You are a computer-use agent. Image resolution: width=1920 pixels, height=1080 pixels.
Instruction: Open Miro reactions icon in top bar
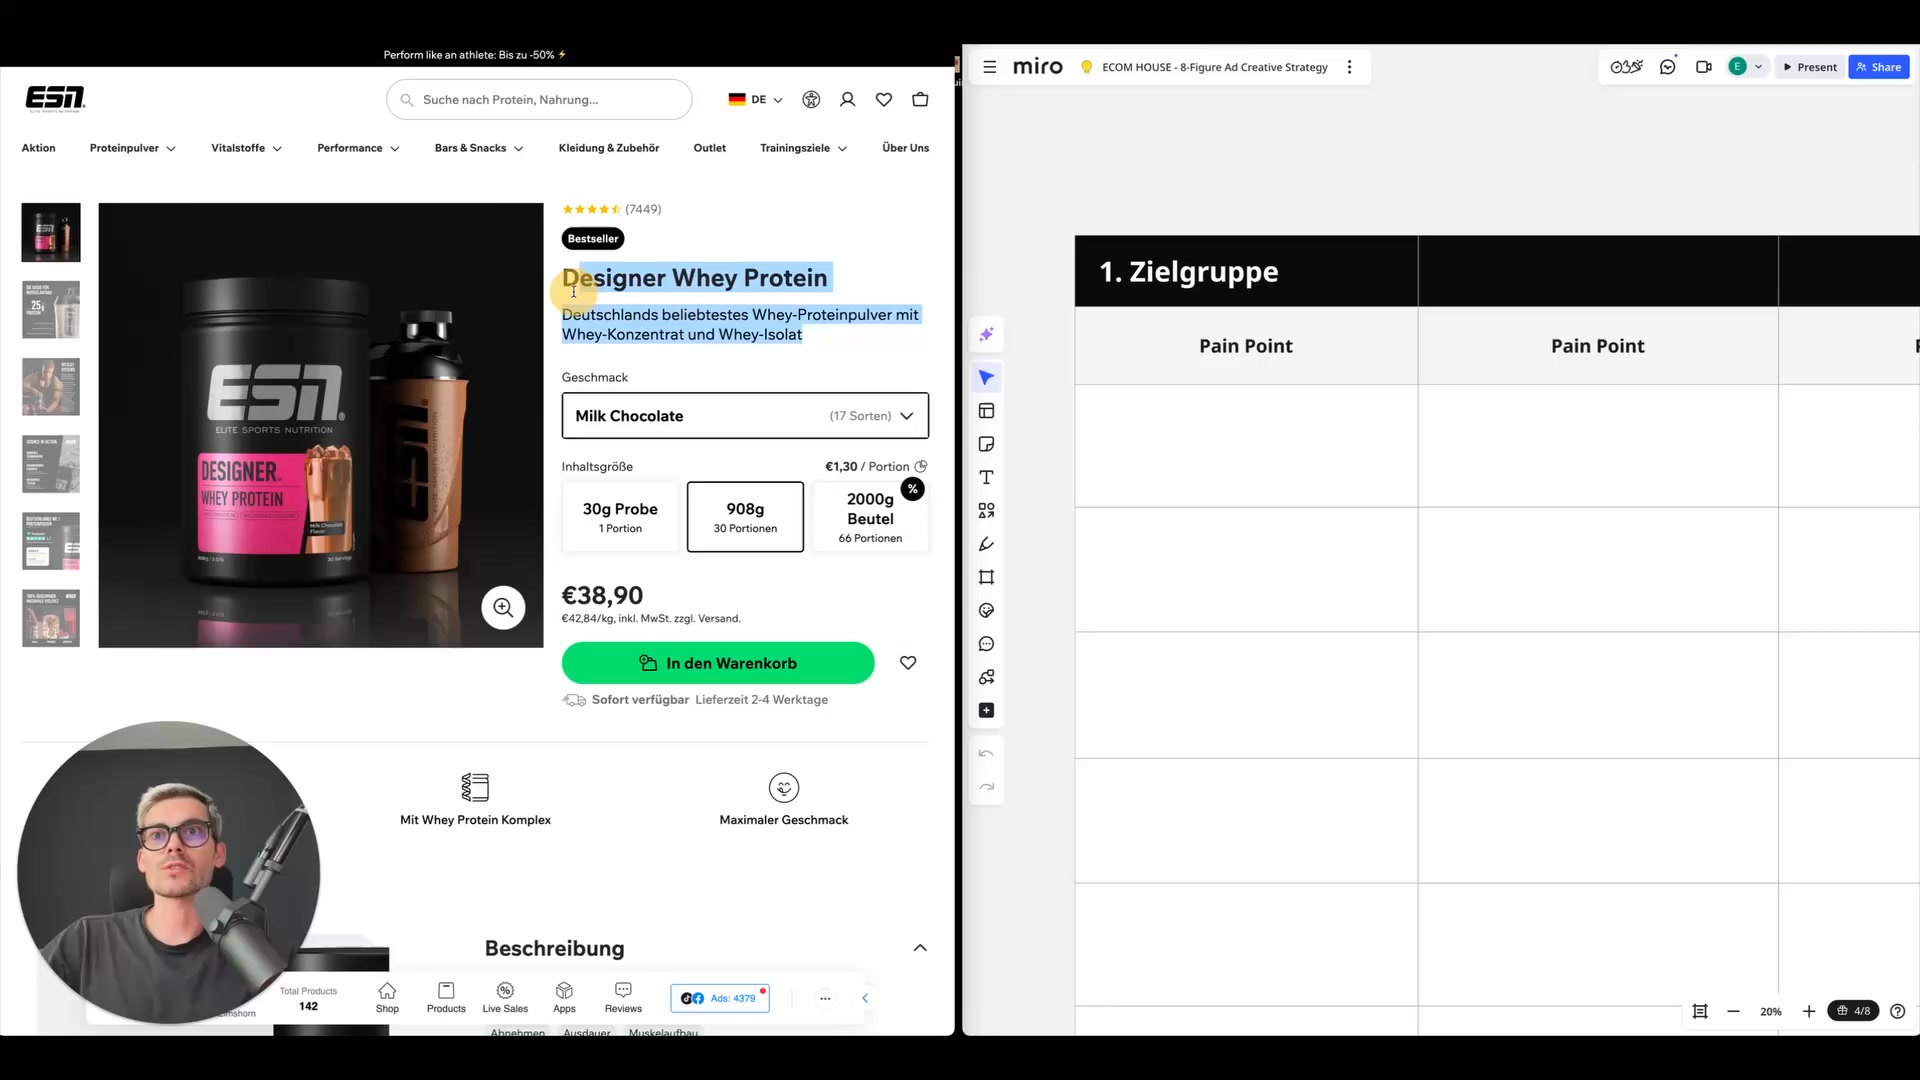(1626, 67)
